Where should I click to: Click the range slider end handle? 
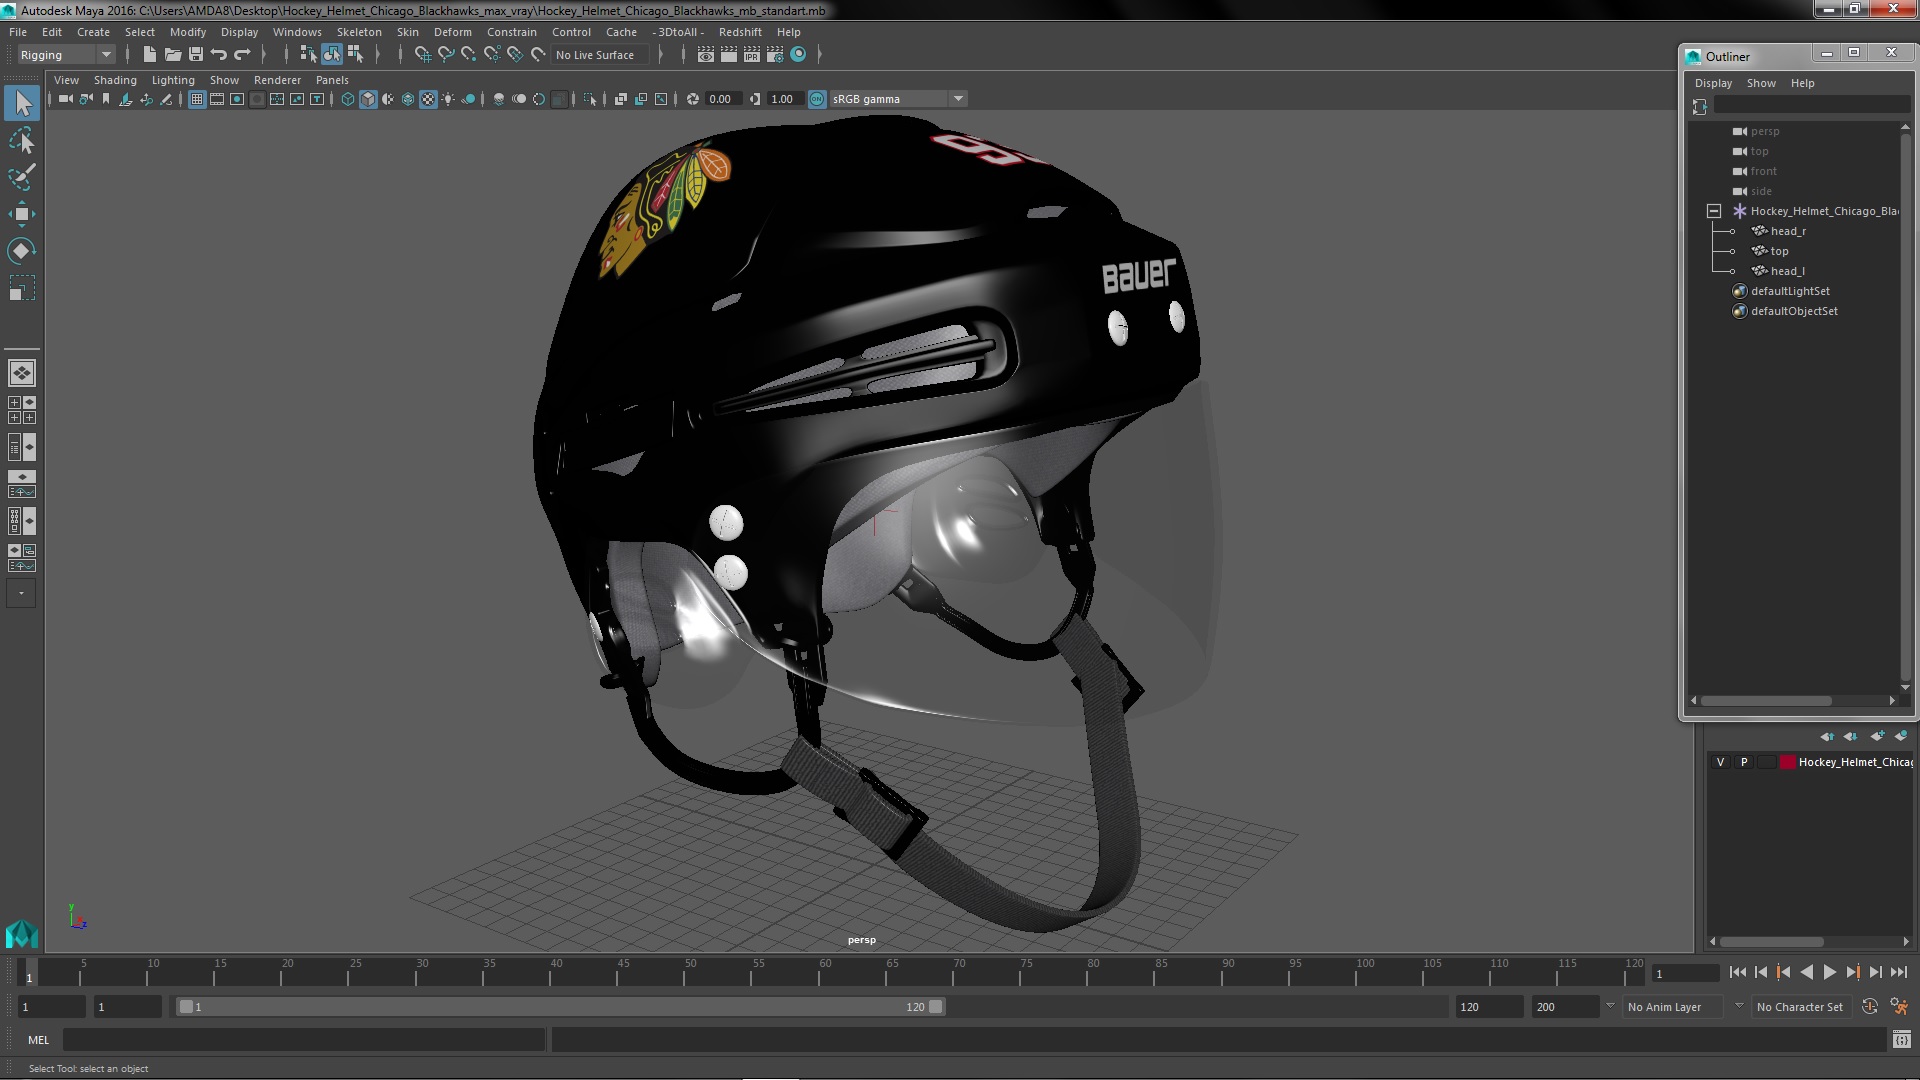click(x=936, y=1007)
